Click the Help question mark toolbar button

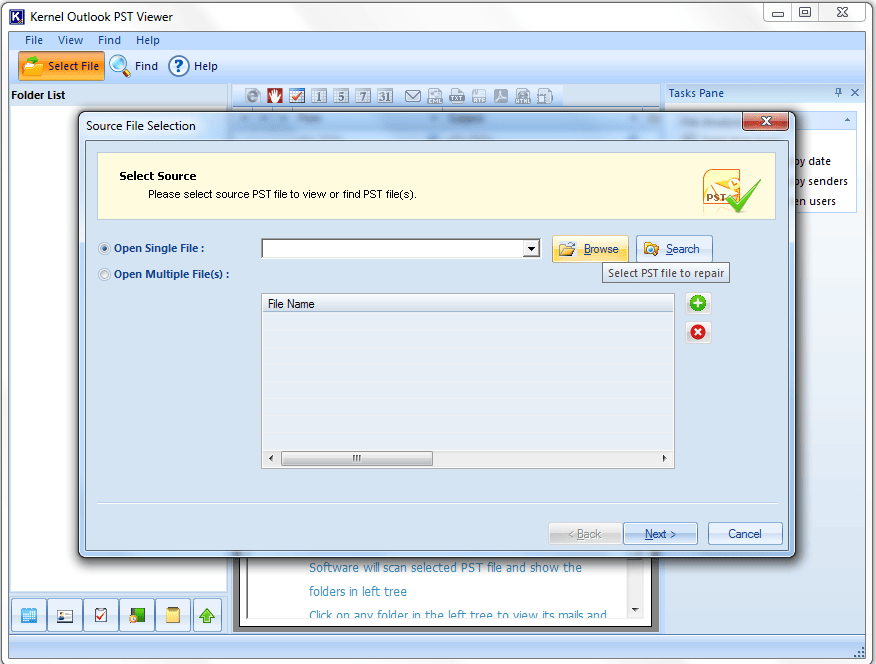pyautogui.click(x=193, y=66)
